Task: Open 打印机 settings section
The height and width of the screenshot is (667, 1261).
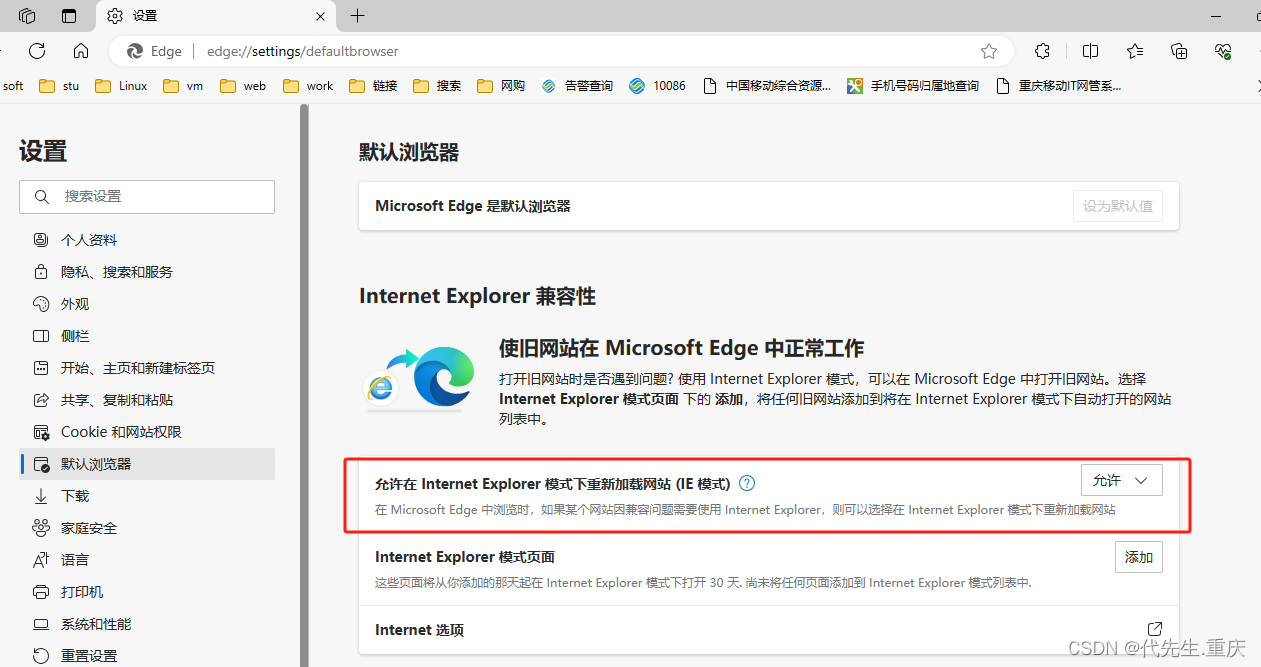Action: pyautogui.click(x=147, y=592)
